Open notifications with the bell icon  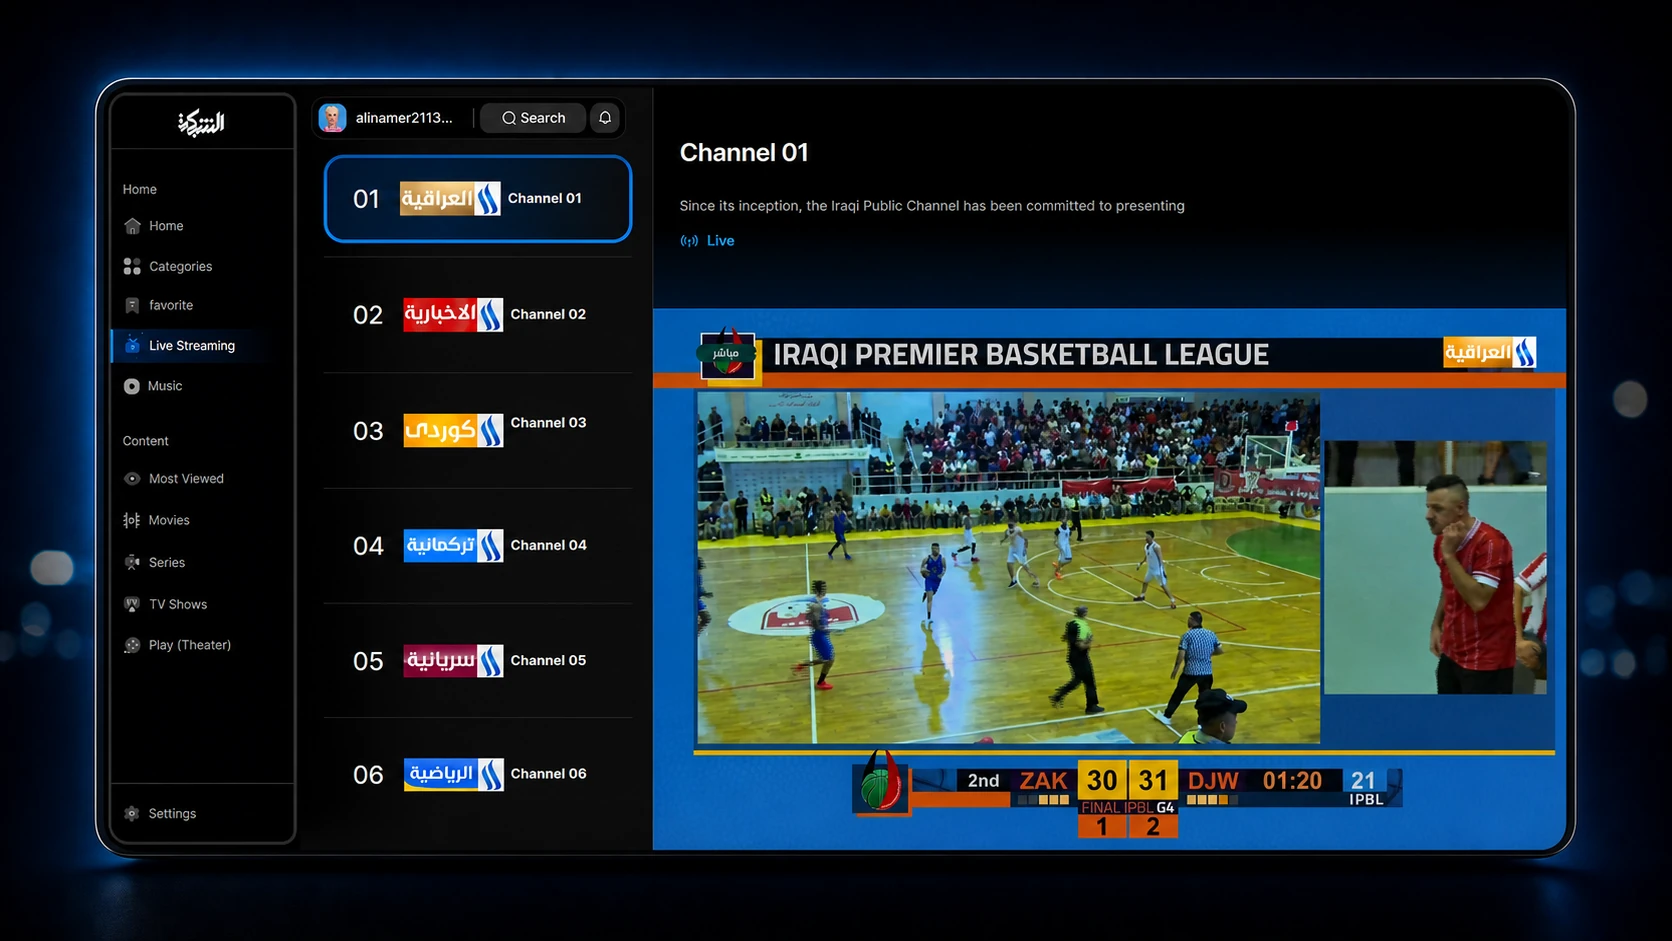click(605, 118)
